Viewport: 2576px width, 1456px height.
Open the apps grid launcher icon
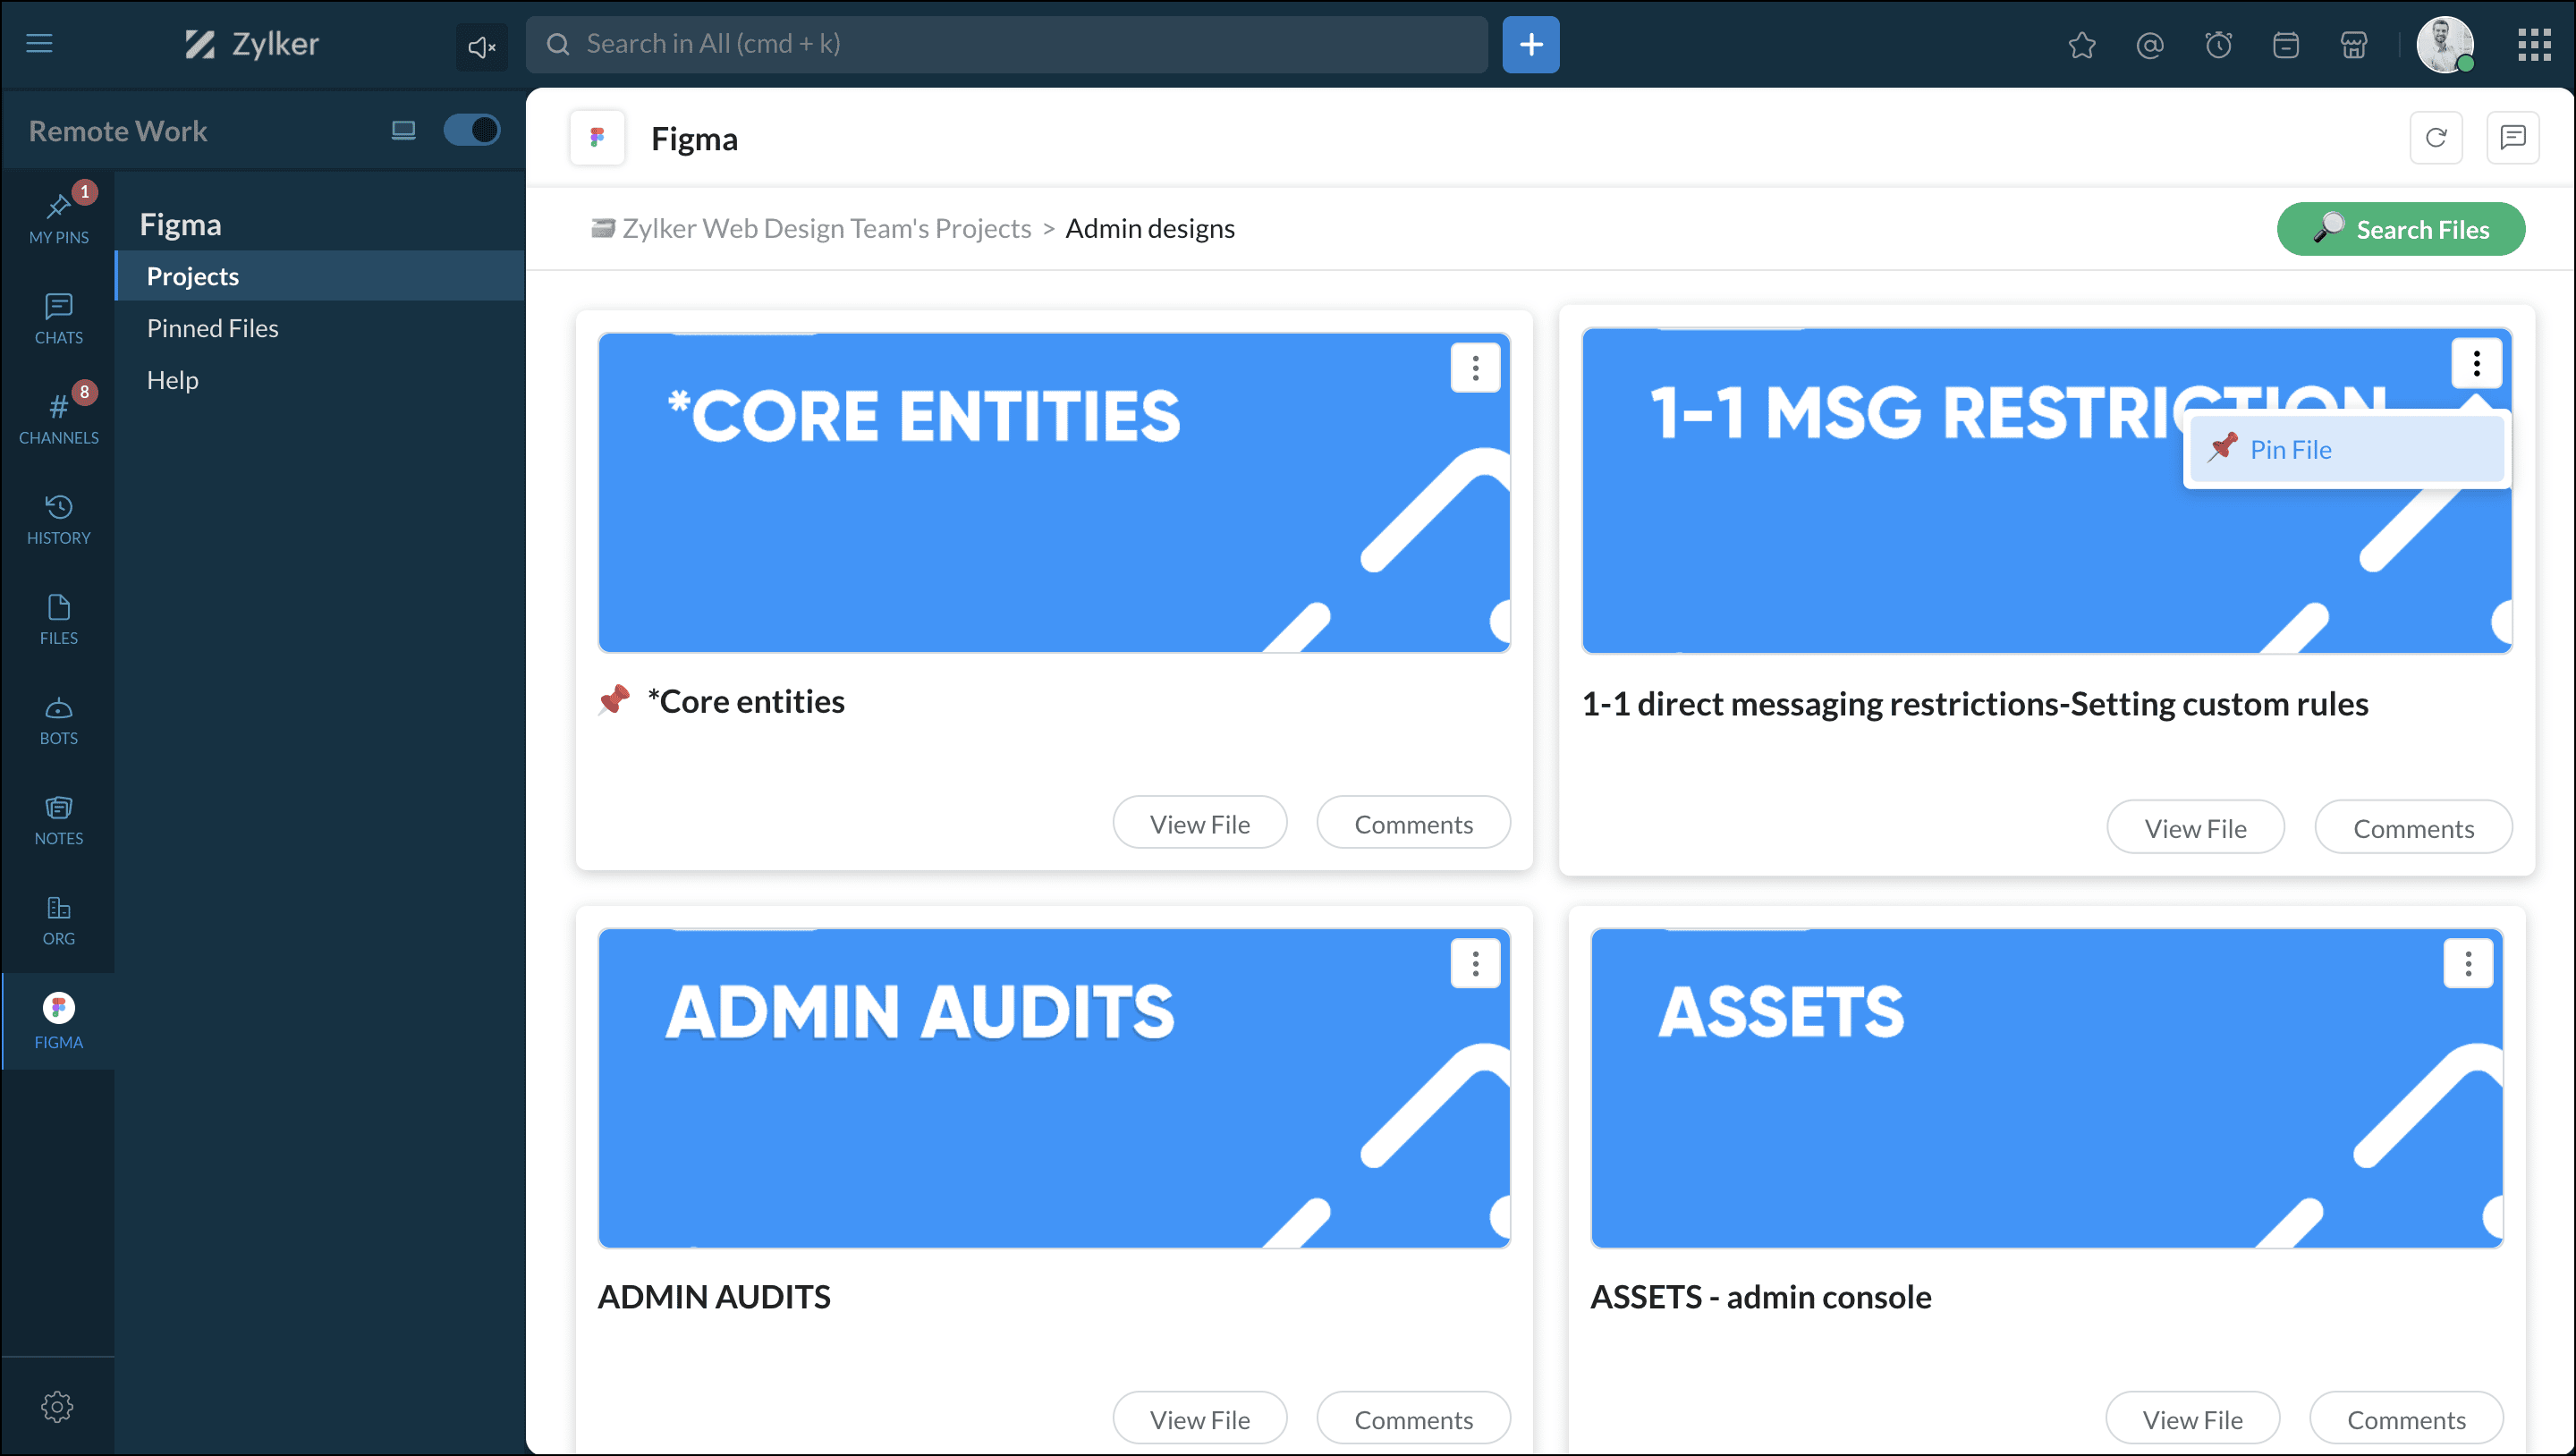(2533, 45)
